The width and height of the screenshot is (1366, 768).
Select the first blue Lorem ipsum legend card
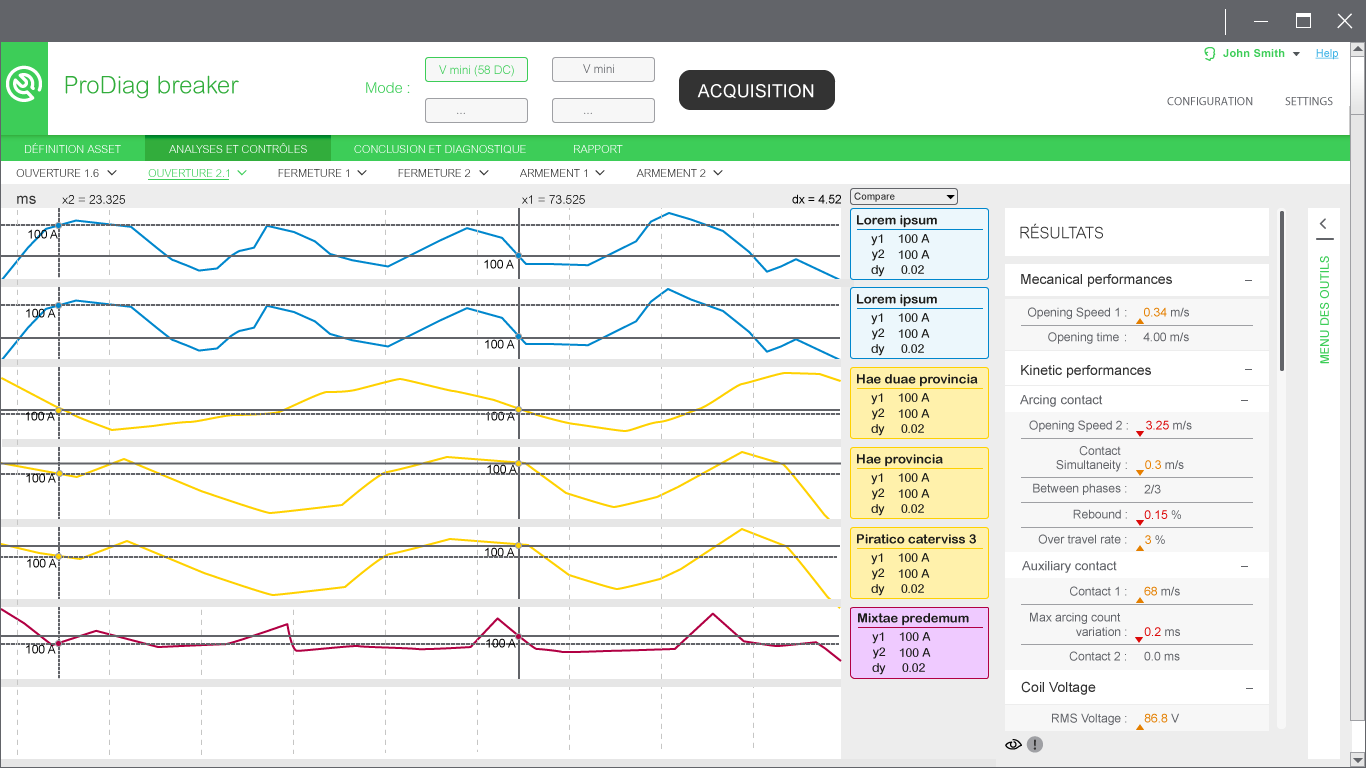point(919,244)
